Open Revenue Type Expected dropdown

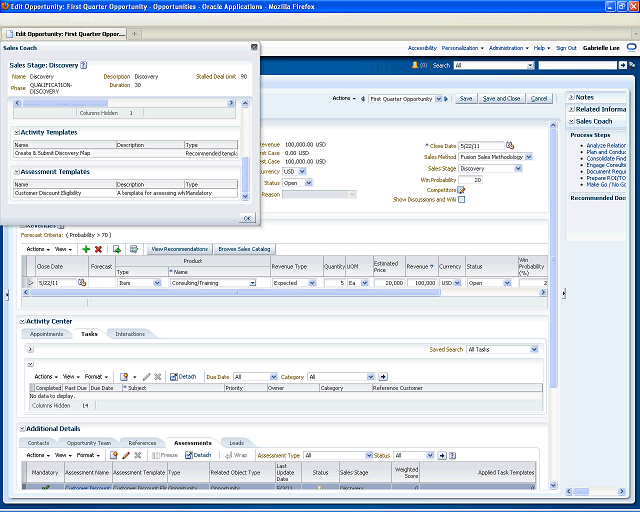click(x=312, y=283)
